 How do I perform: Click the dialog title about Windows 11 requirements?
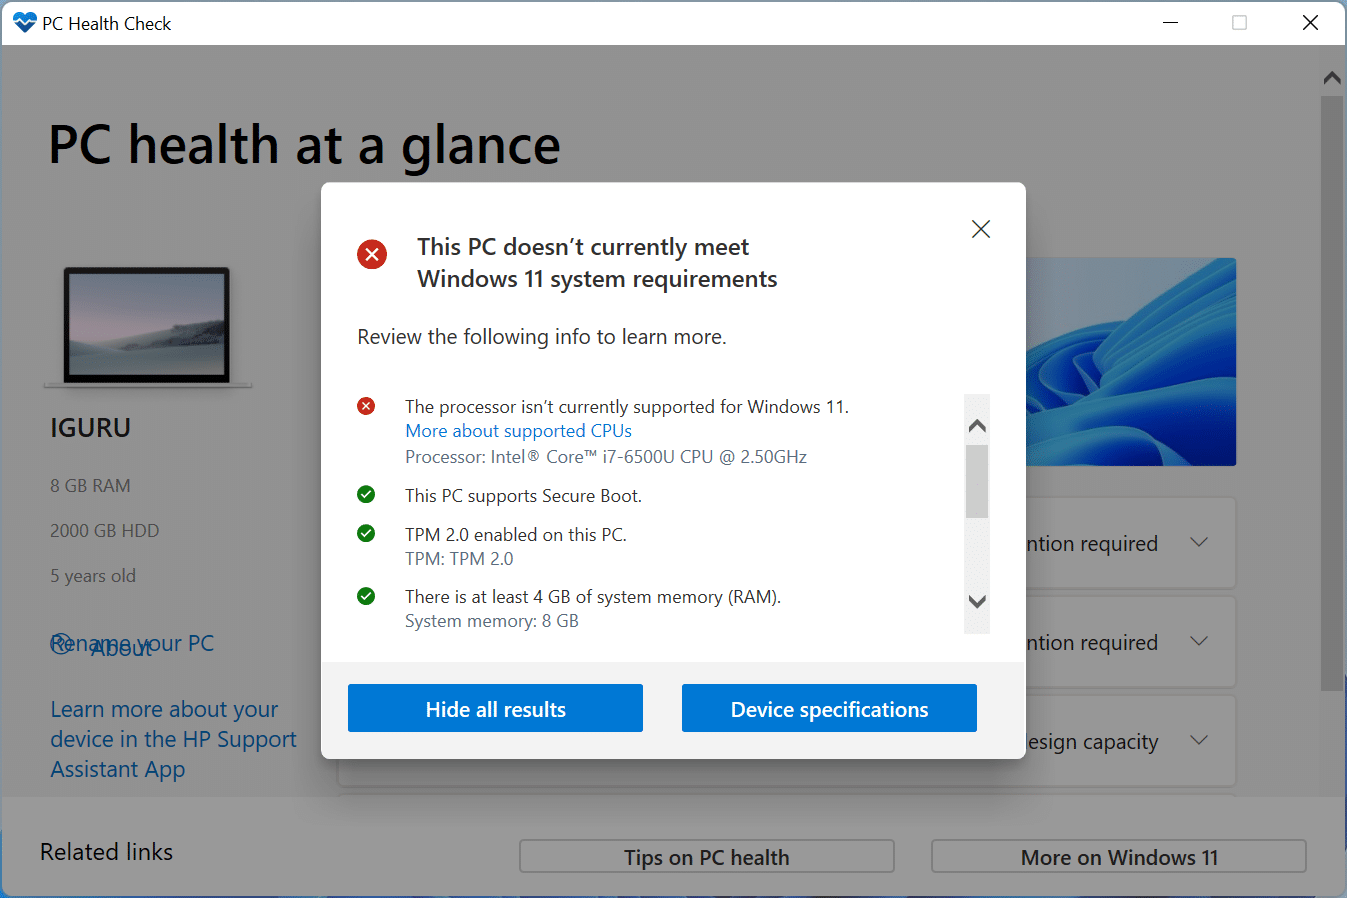[597, 263]
